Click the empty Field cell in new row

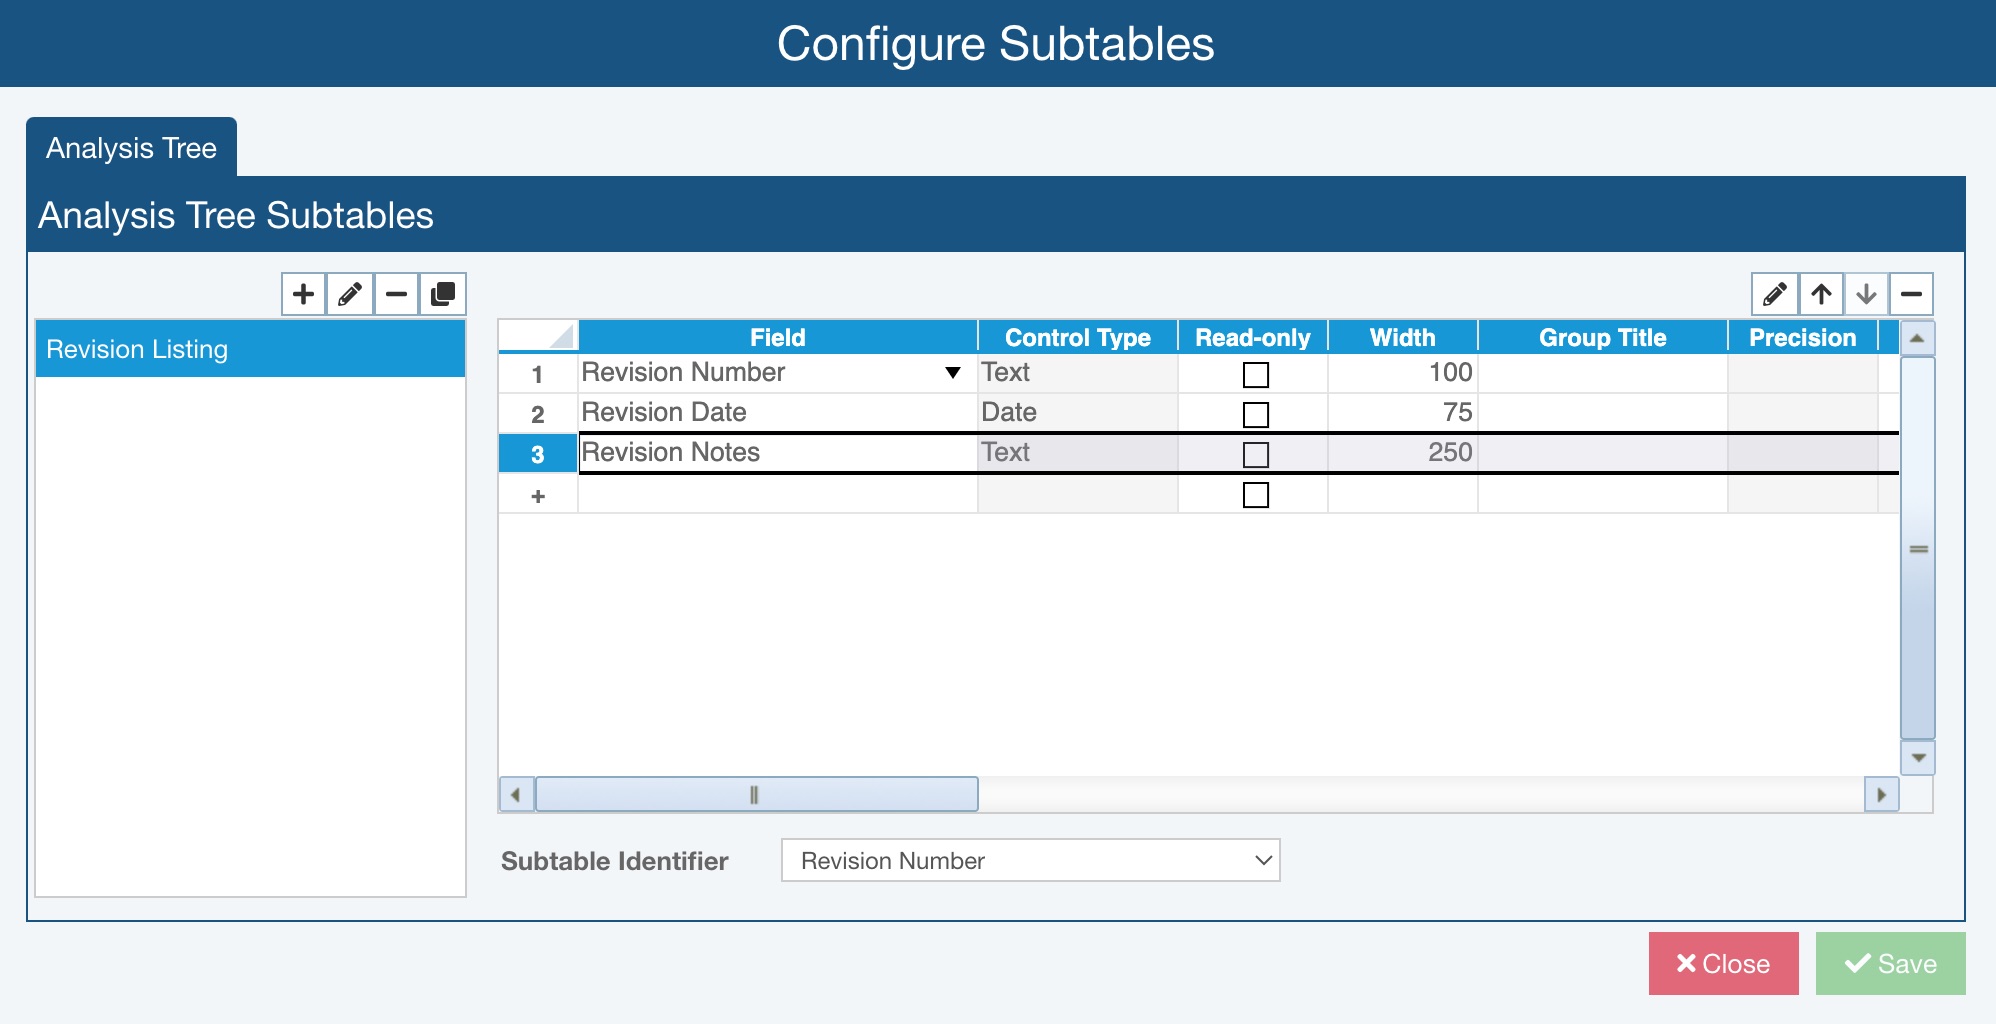(x=777, y=495)
